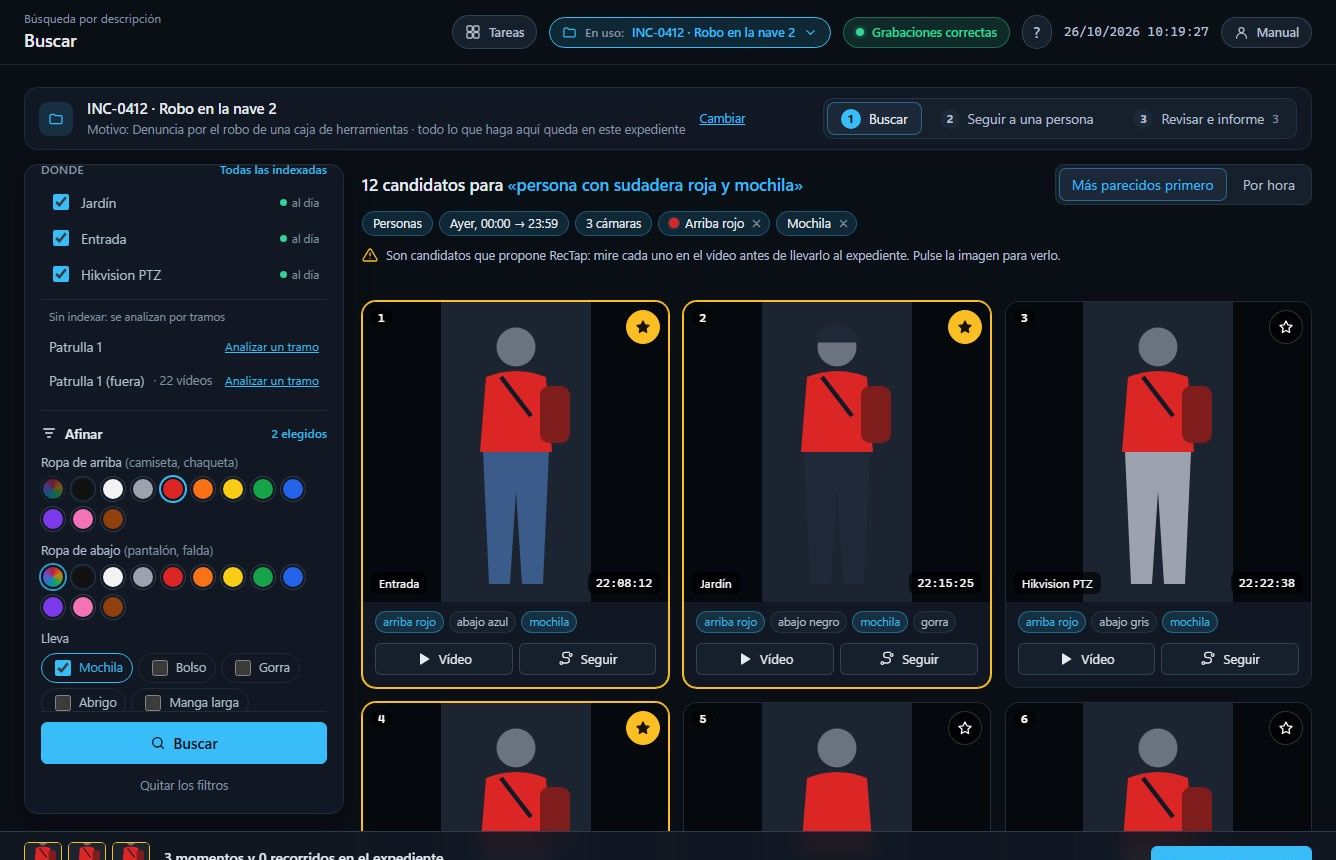Clear filters with Quitar los filtros
The image size is (1336, 860).
(x=184, y=786)
